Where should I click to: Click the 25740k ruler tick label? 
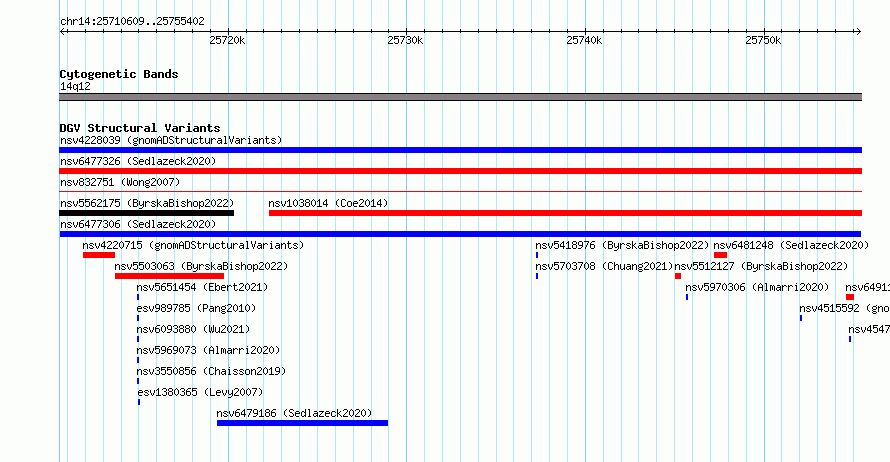[x=584, y=40]
